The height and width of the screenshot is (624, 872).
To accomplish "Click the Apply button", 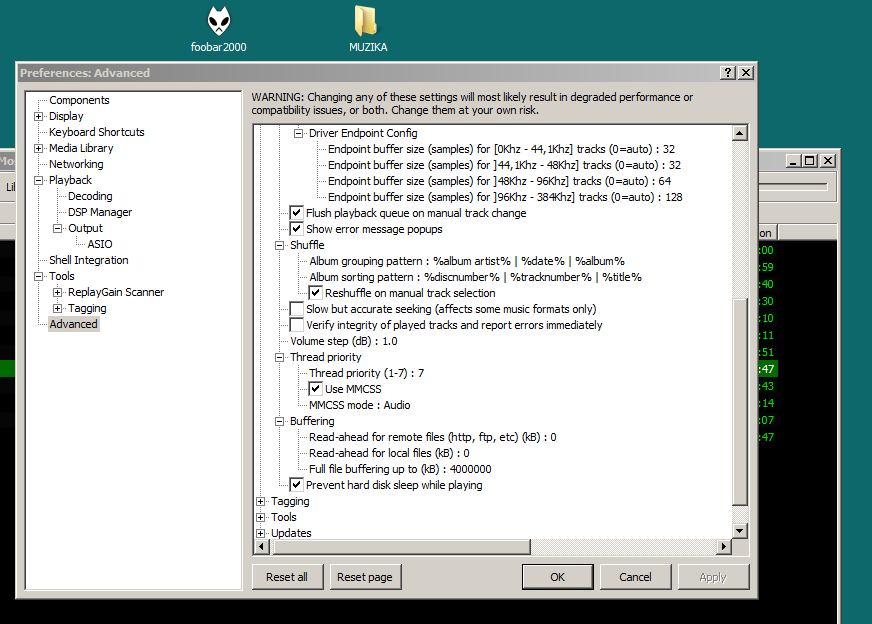I will coord(713,577).
